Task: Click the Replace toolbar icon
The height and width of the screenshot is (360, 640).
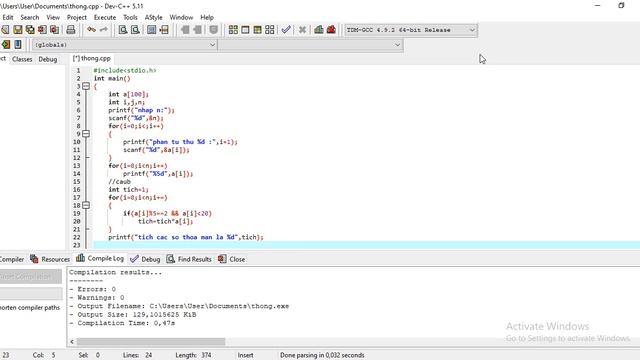Action: 135,30
